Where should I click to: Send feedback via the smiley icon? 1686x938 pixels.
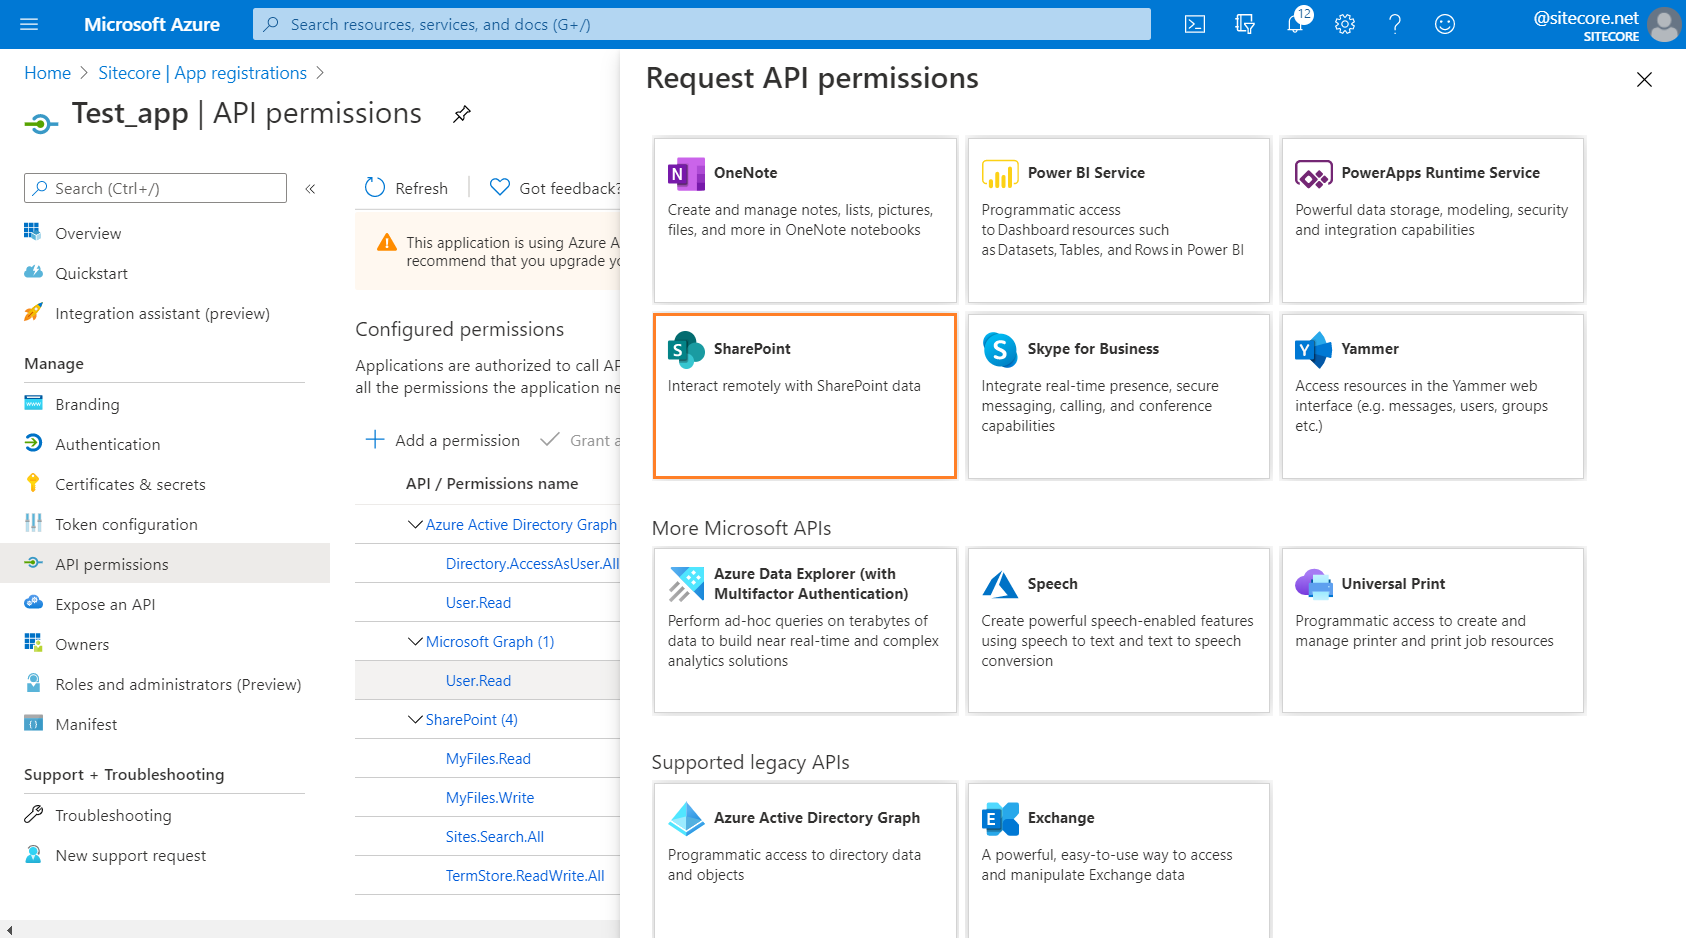[1445, 23]
